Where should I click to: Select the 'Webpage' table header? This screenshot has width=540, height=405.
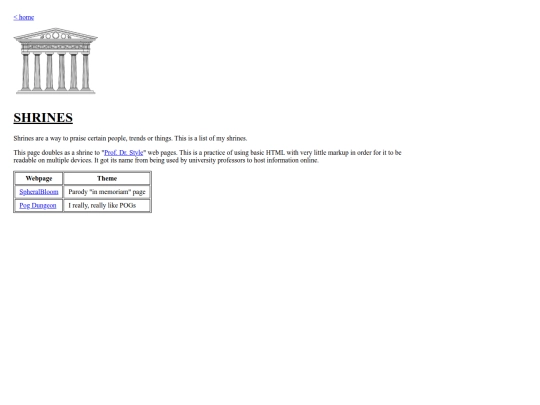tap(39, 178)
